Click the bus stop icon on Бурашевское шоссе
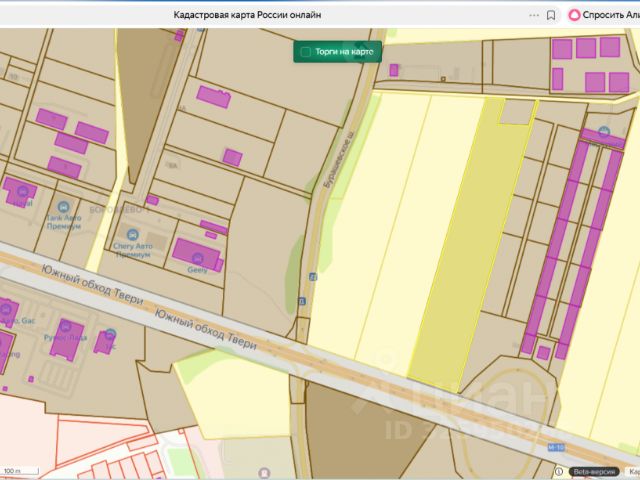The height and width of the screenshot is (480, 640). coord(313,276)
